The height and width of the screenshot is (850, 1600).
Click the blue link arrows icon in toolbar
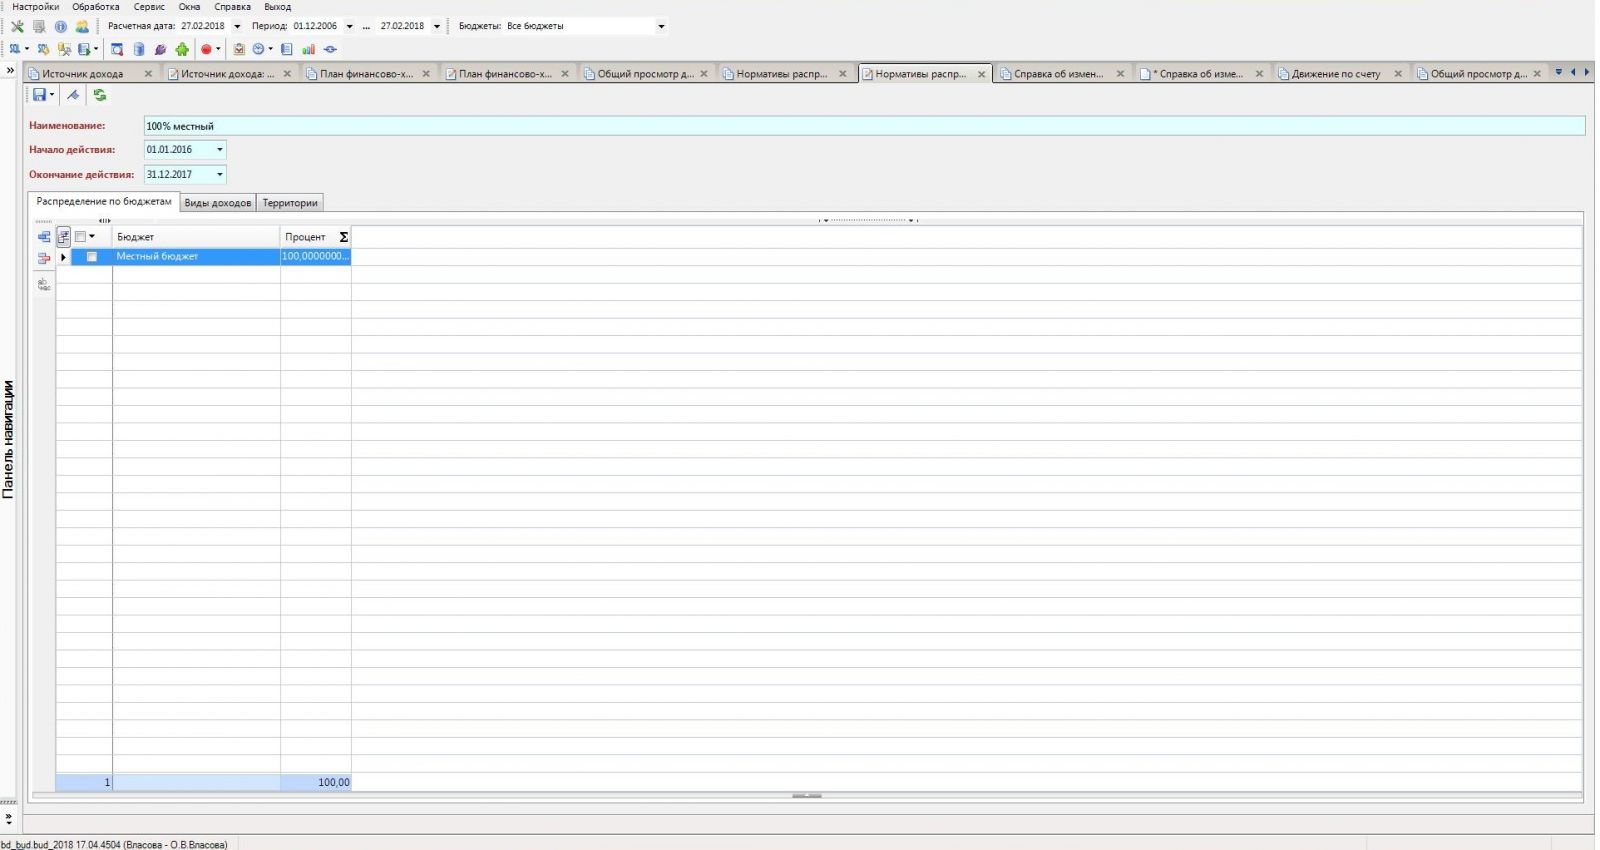click(x=330, y=49)
